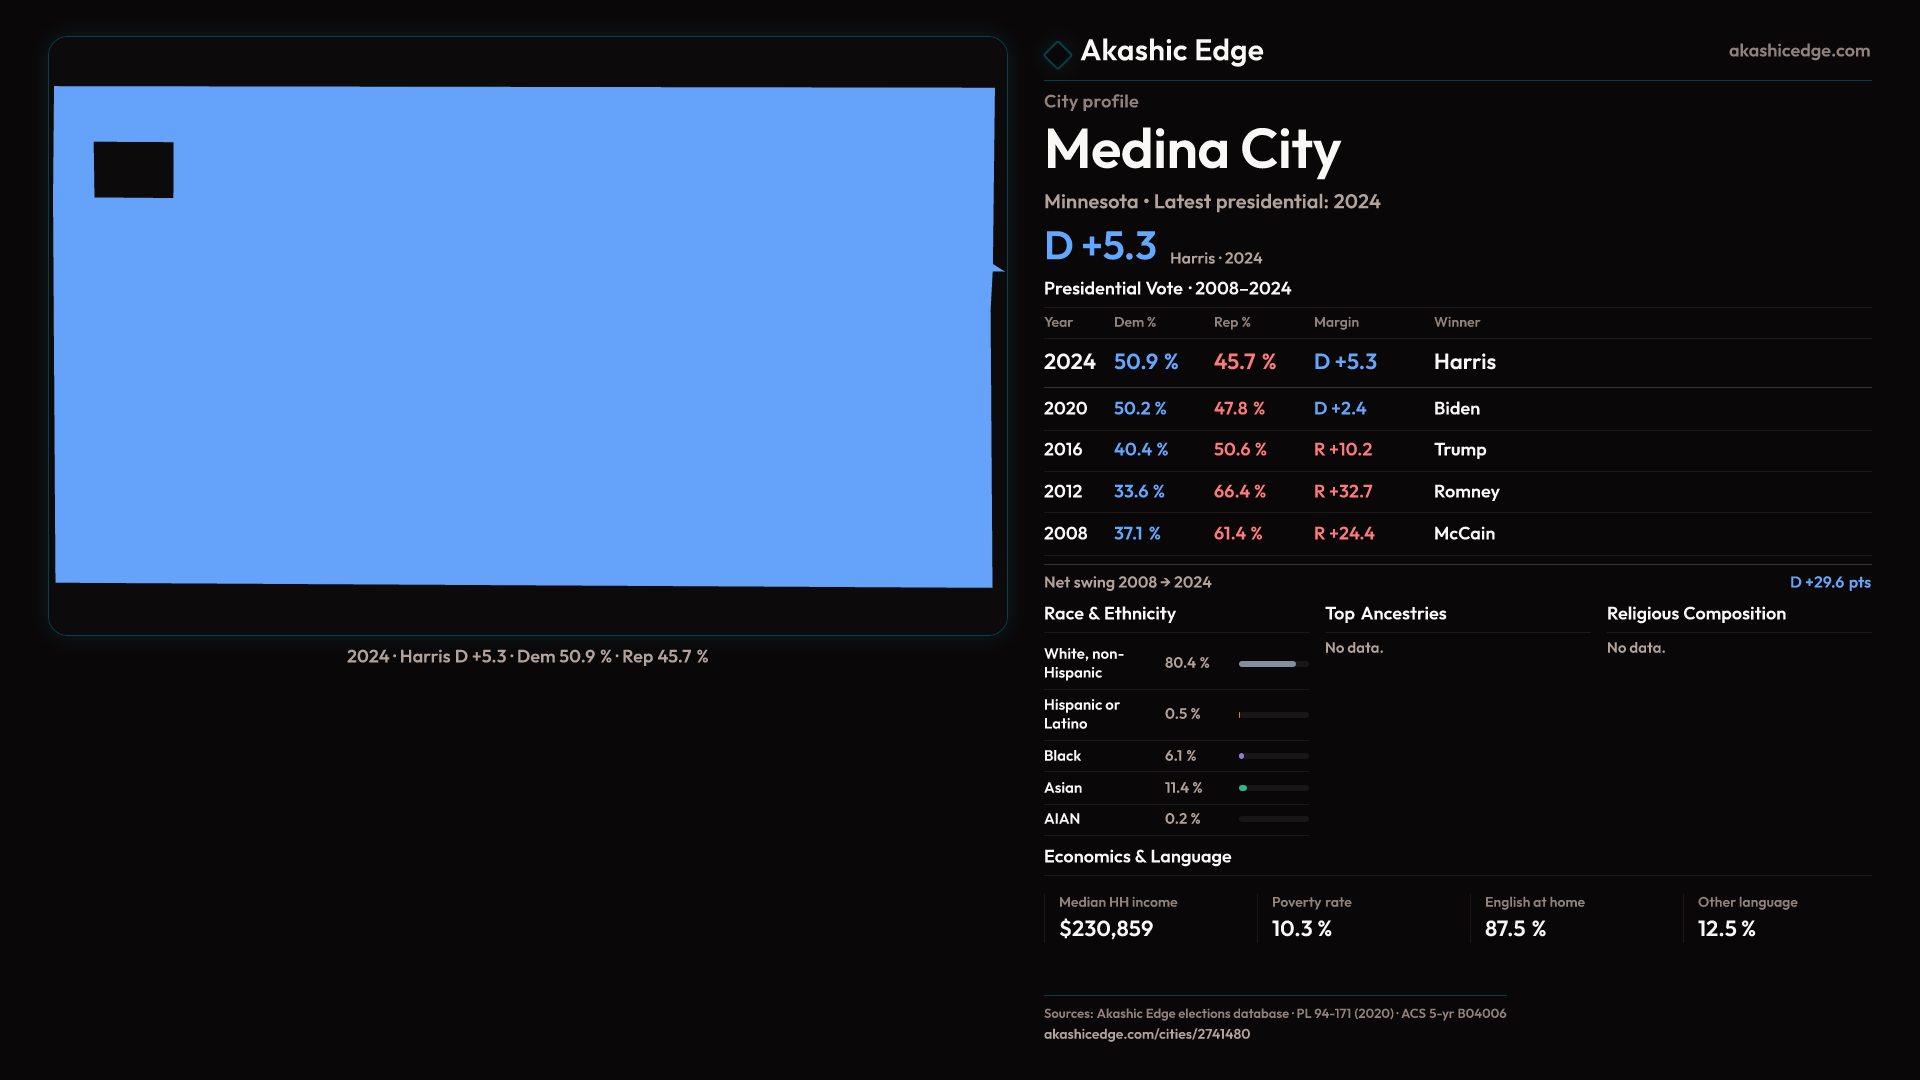Open the akashicedge.com/cities/2741480 URL
Viewport: 1920px width, 1080px height.
[1146, 1034]
